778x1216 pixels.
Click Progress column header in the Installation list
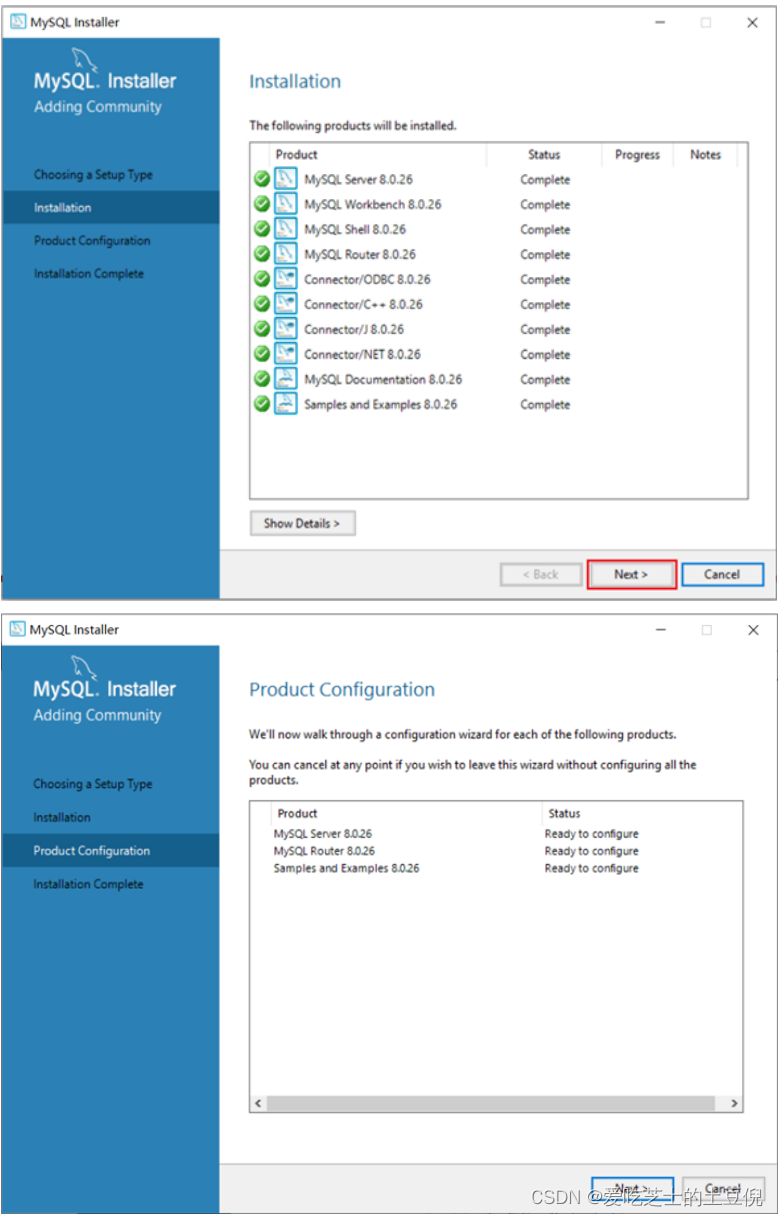coord(637,155)
